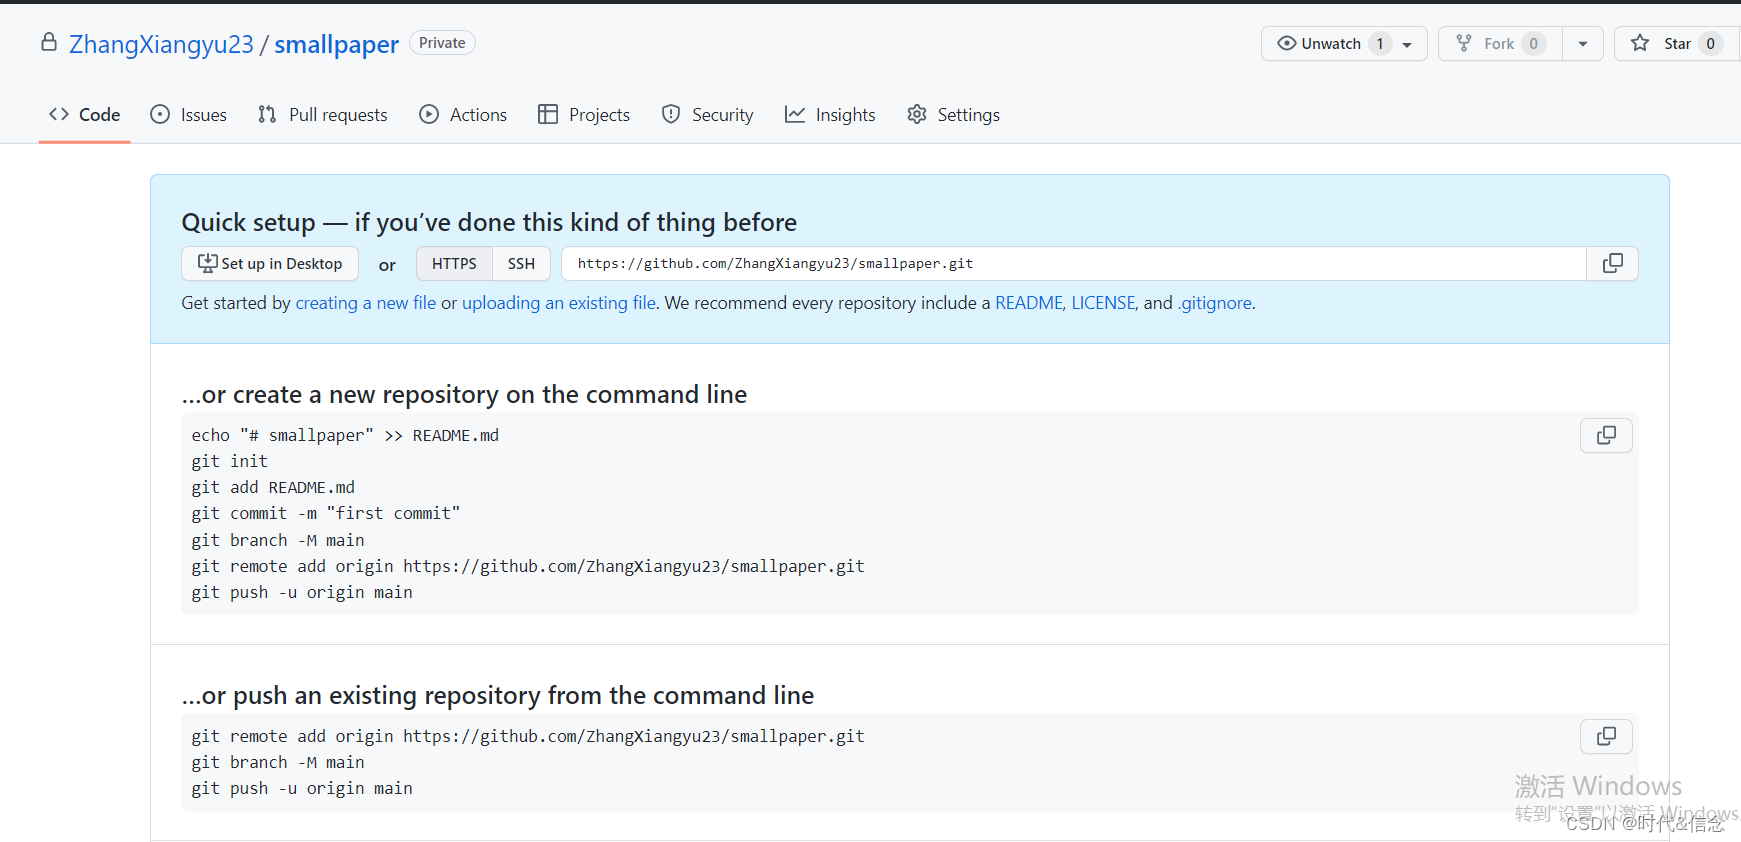Switch clone URL to SSH
Image resolution: width=1741 pixels, height=842 pixels.
tap(521, 264)
